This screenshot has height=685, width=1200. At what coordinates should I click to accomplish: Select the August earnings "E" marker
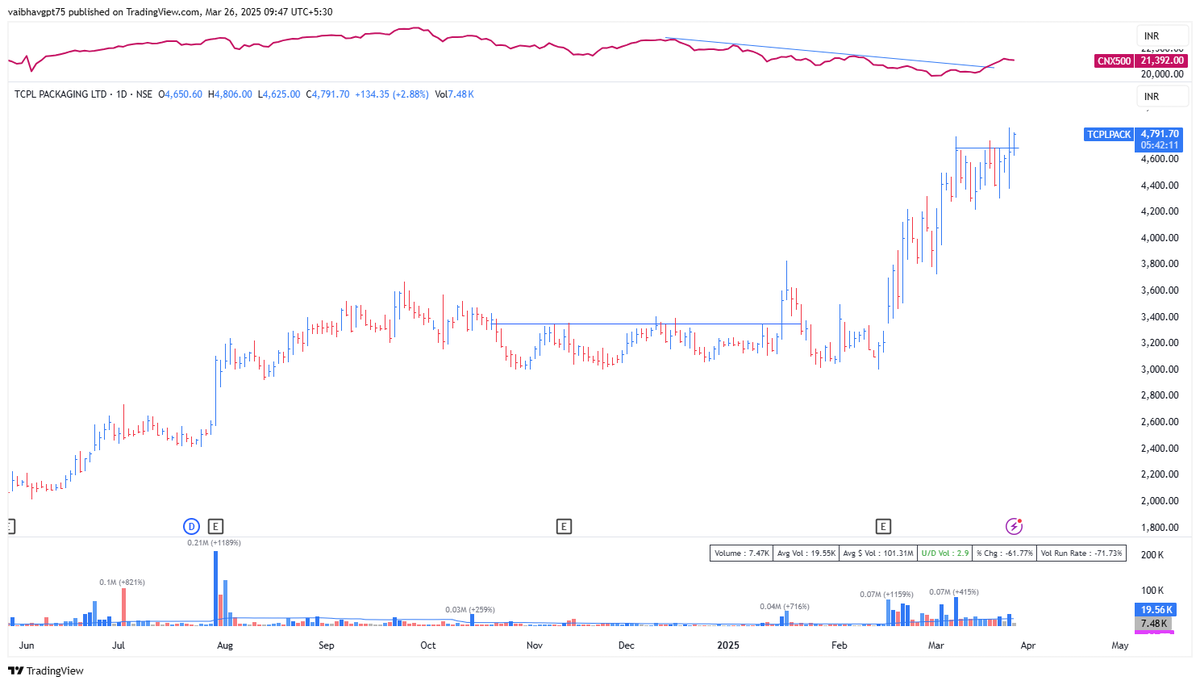[x=215, y=525]
